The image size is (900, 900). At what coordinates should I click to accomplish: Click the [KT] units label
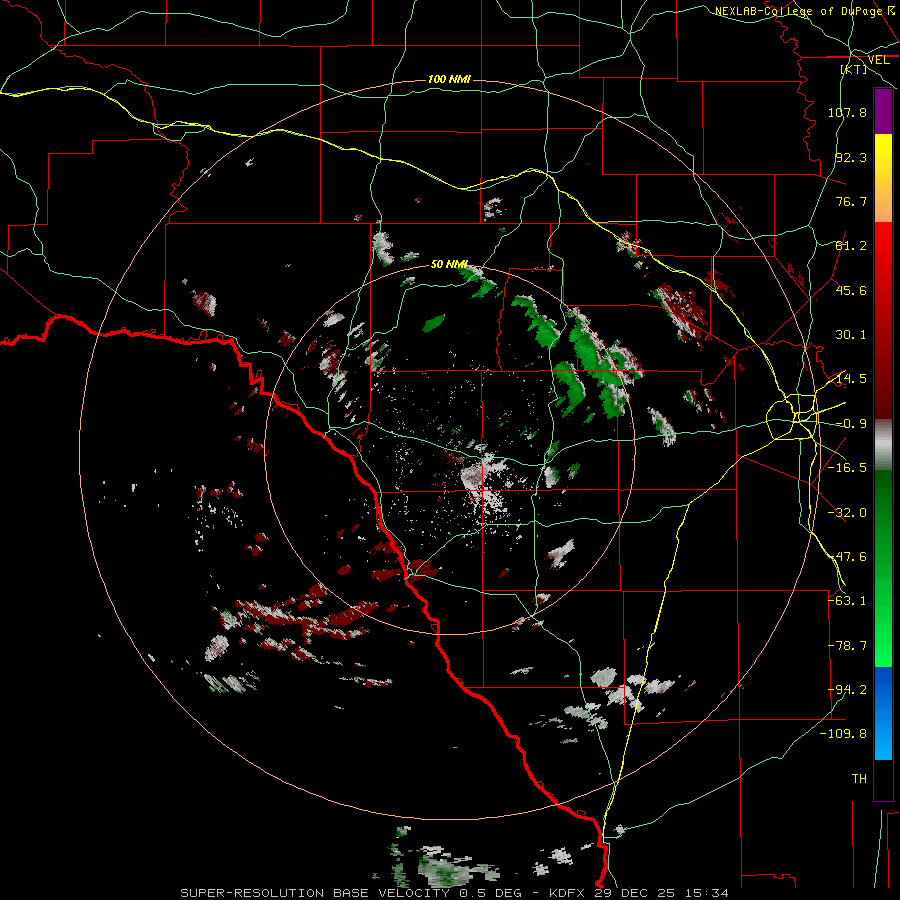[x=854, y=69]
